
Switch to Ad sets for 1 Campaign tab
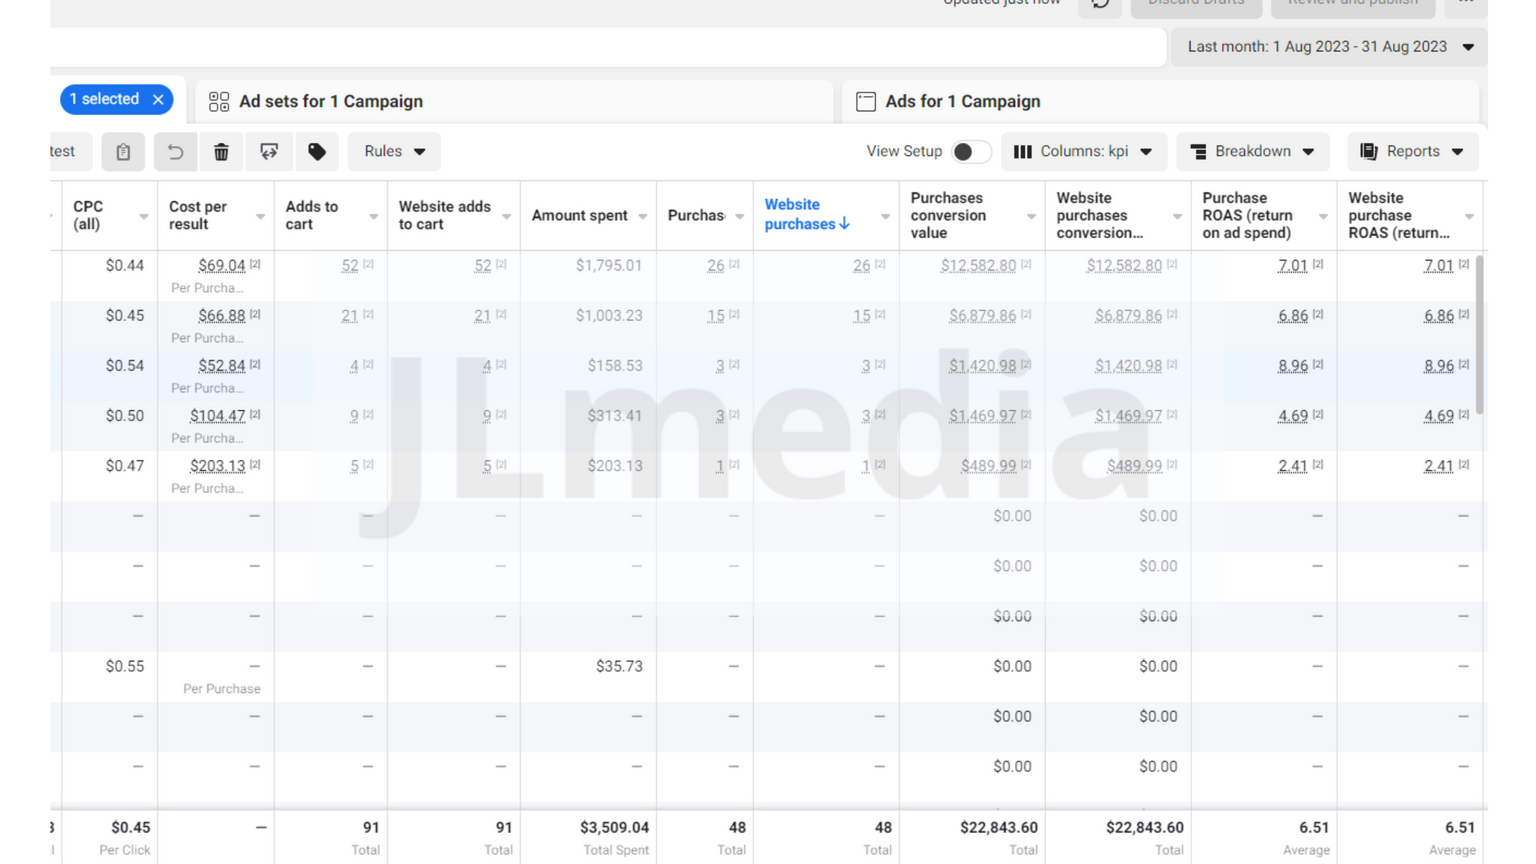330,102
